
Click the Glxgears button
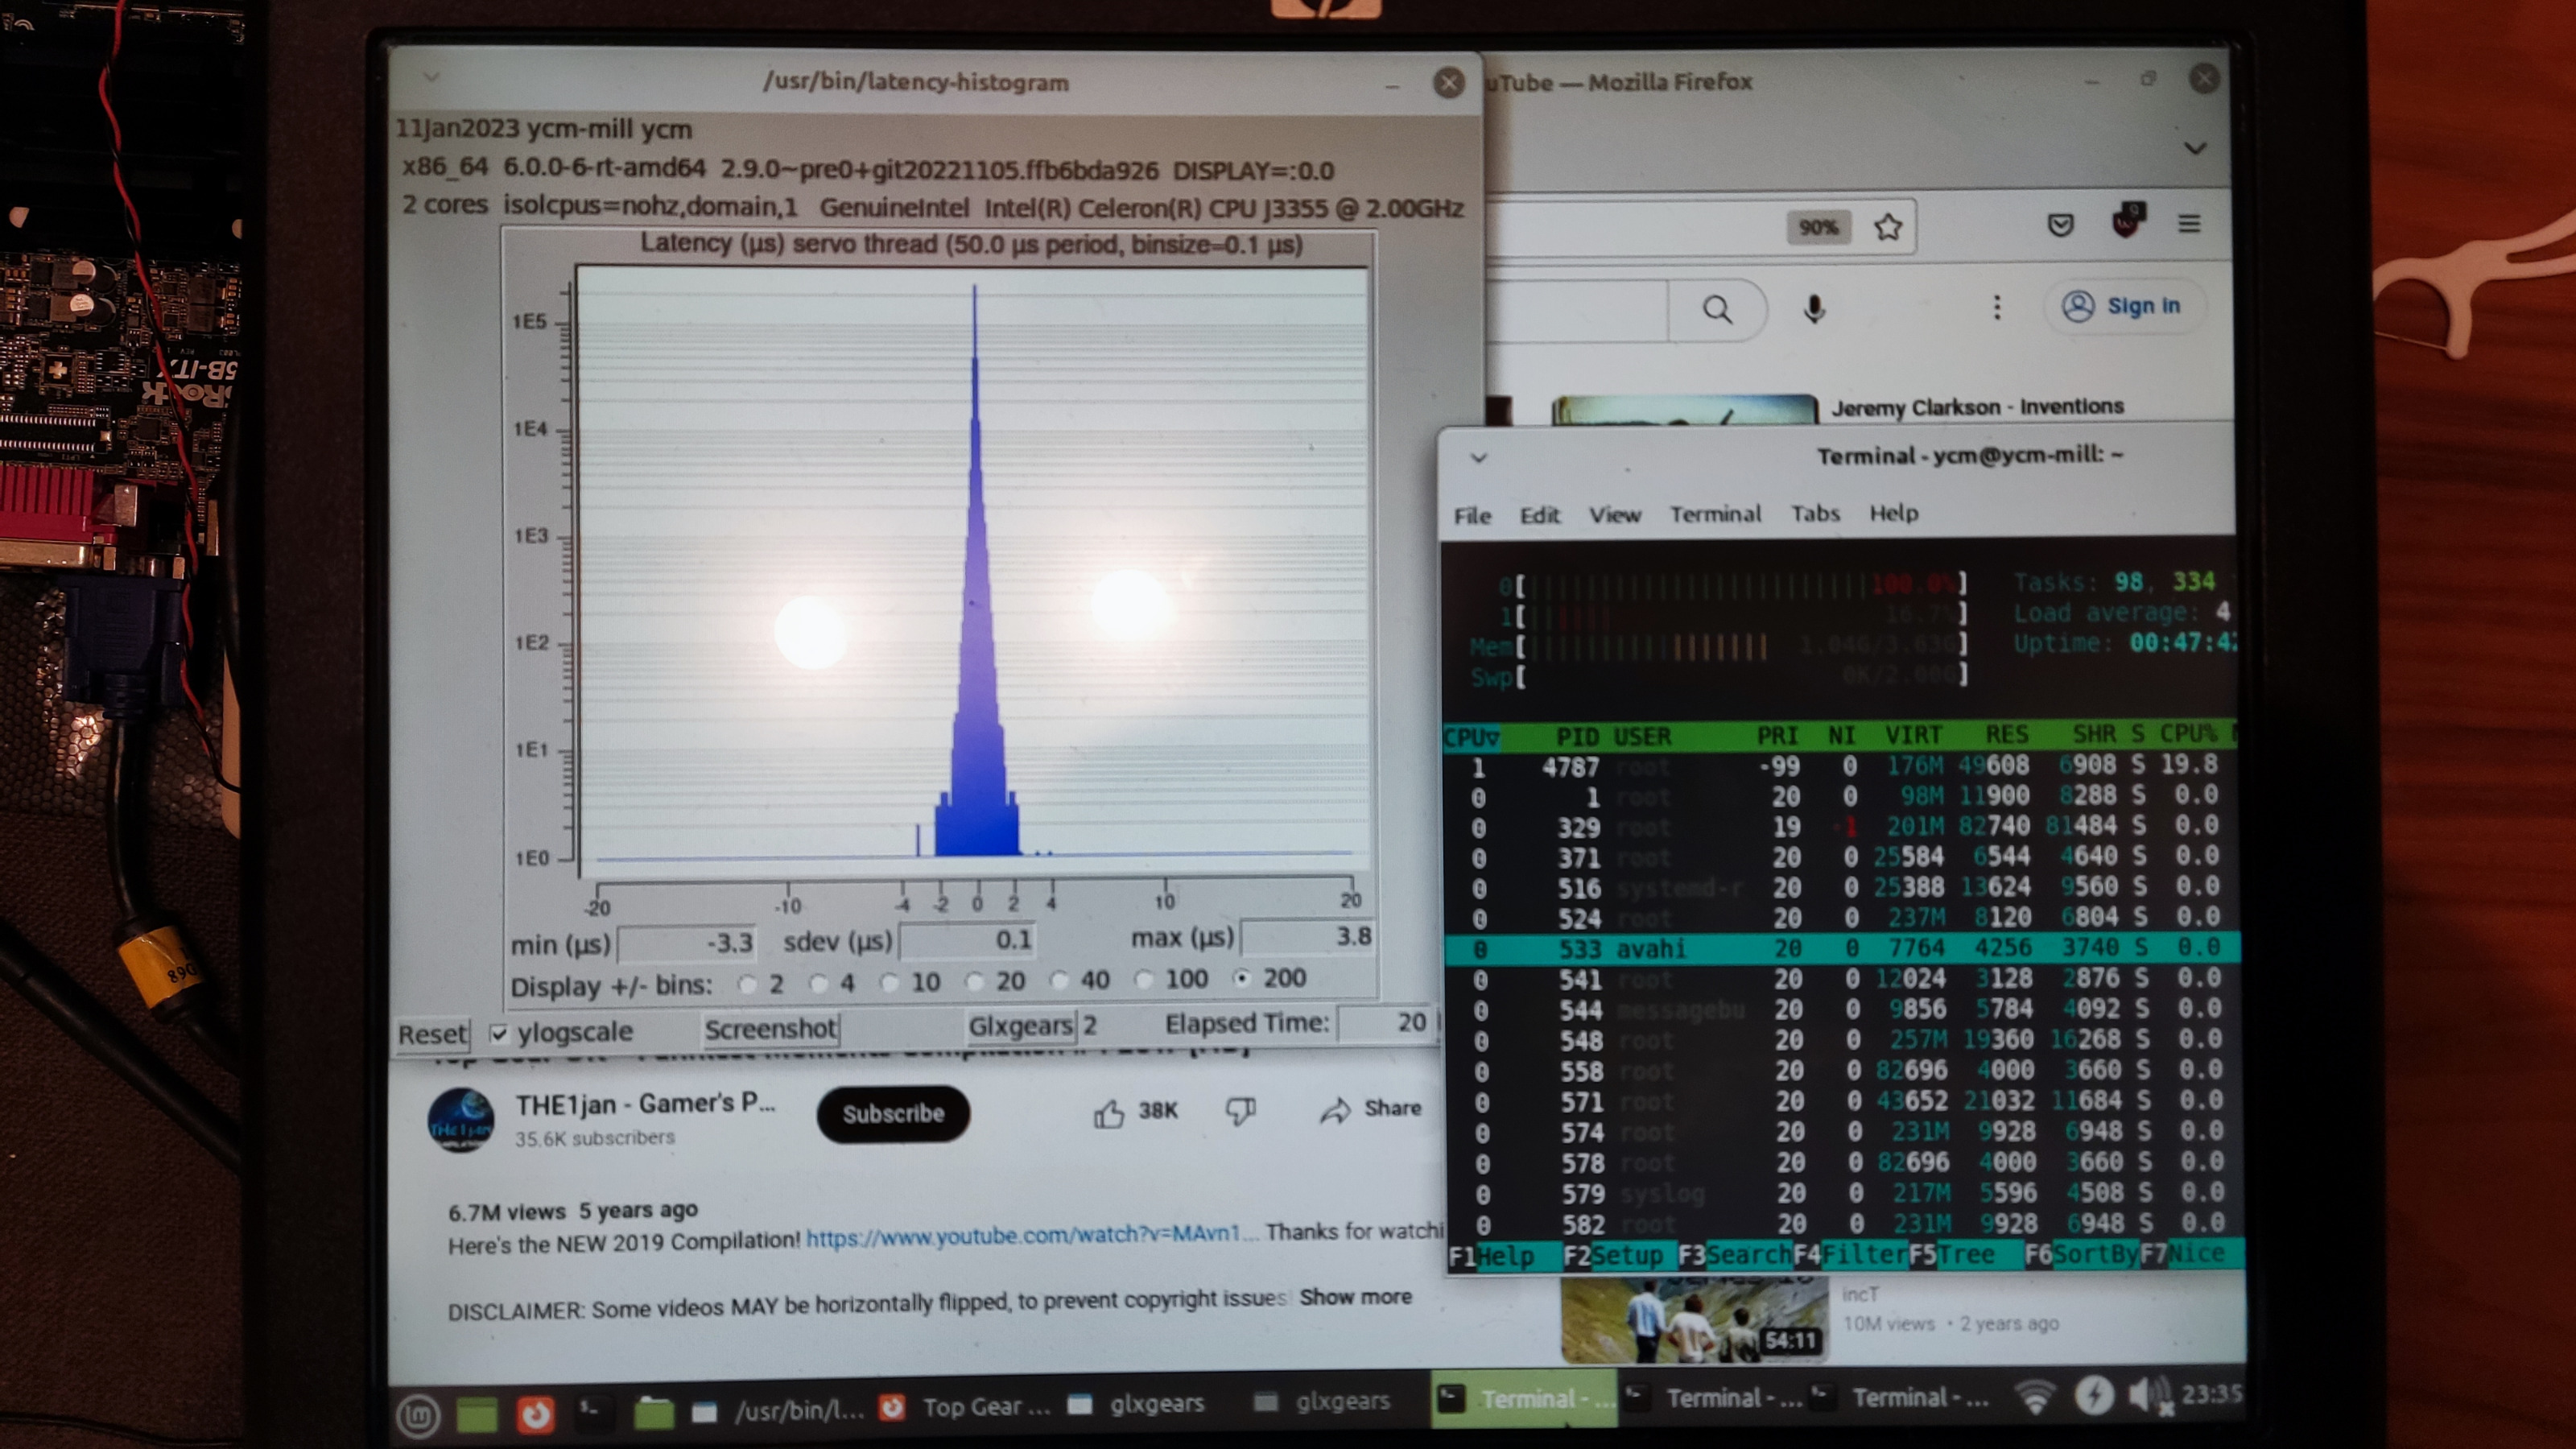tap(1021, 1026)
